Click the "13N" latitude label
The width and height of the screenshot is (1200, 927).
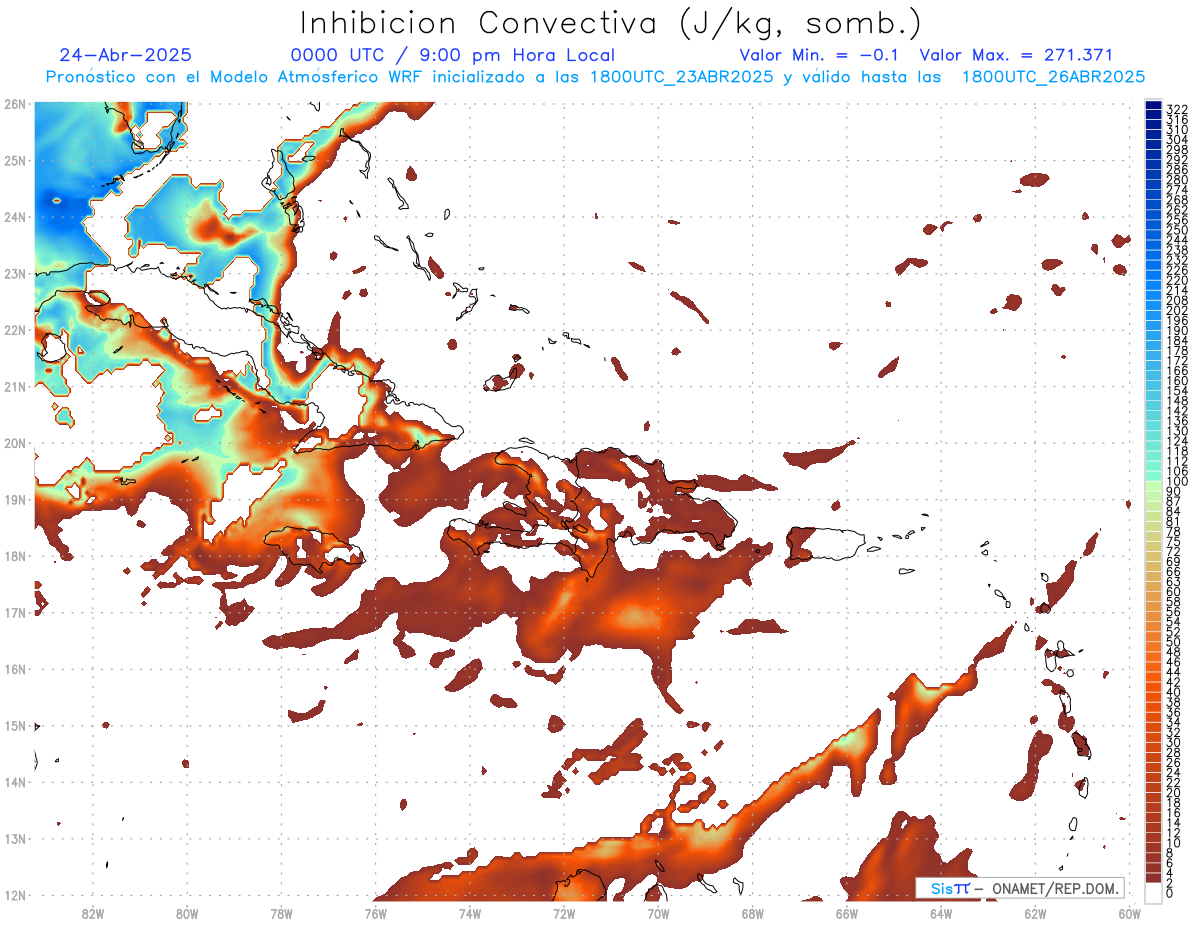[15, 838]
